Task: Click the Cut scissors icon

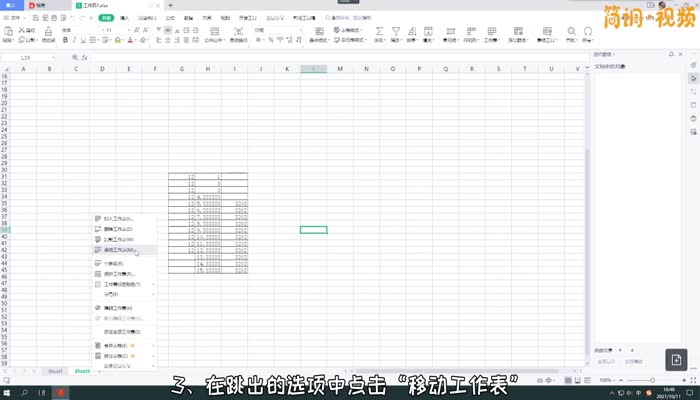Action: pyautogui.click(x=21, y=30)
